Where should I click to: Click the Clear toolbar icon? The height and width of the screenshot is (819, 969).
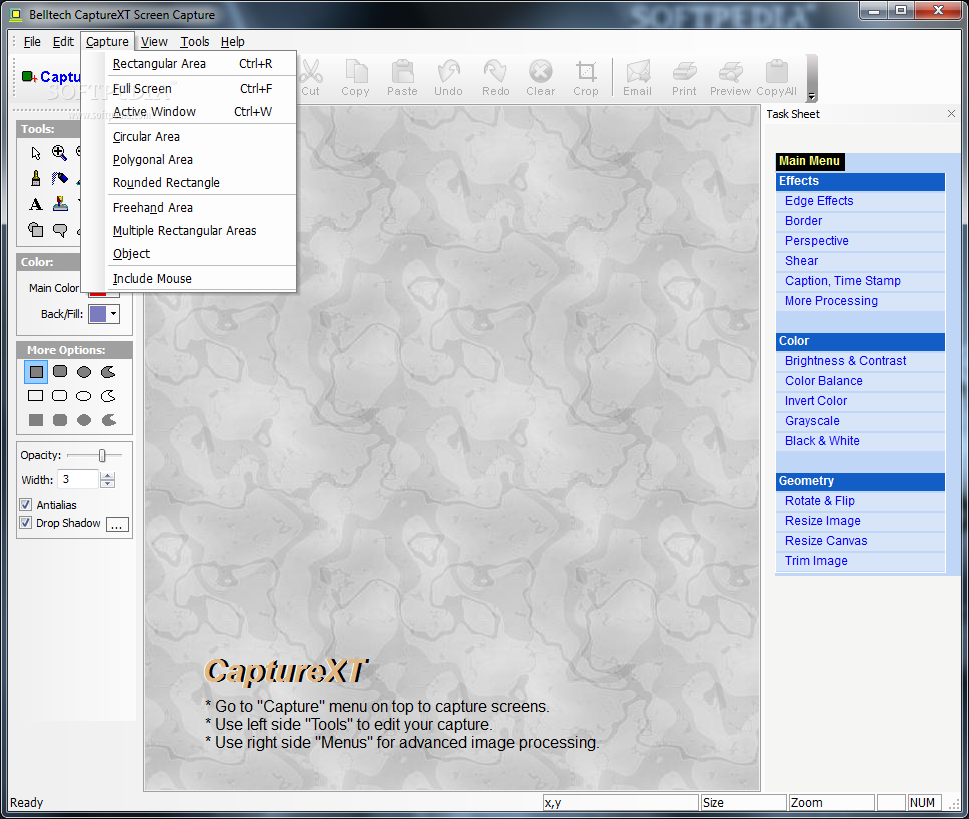pyautogui.click(x=541, y=78)
